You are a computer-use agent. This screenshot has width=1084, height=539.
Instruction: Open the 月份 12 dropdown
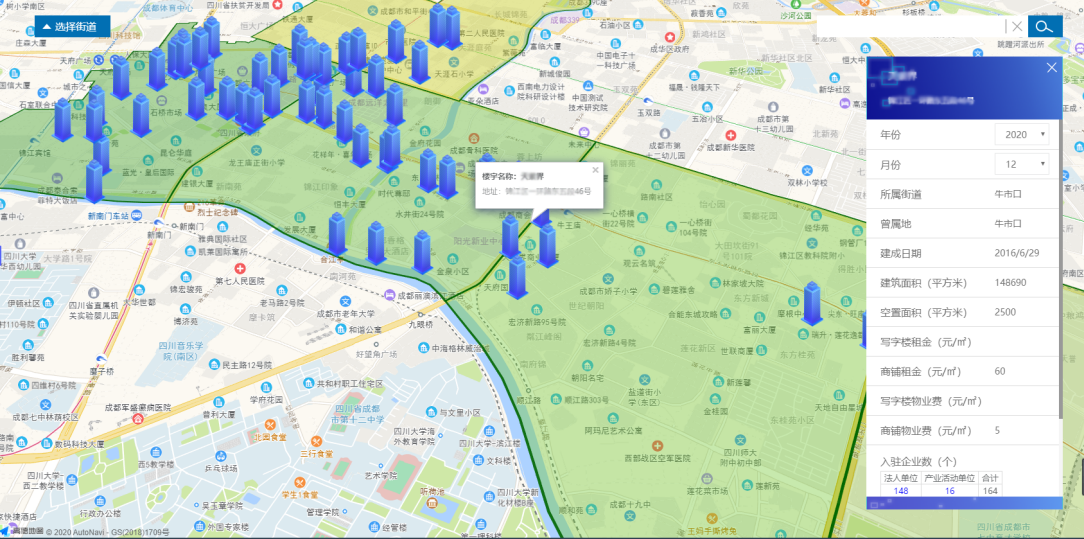tap(1021, 164)
